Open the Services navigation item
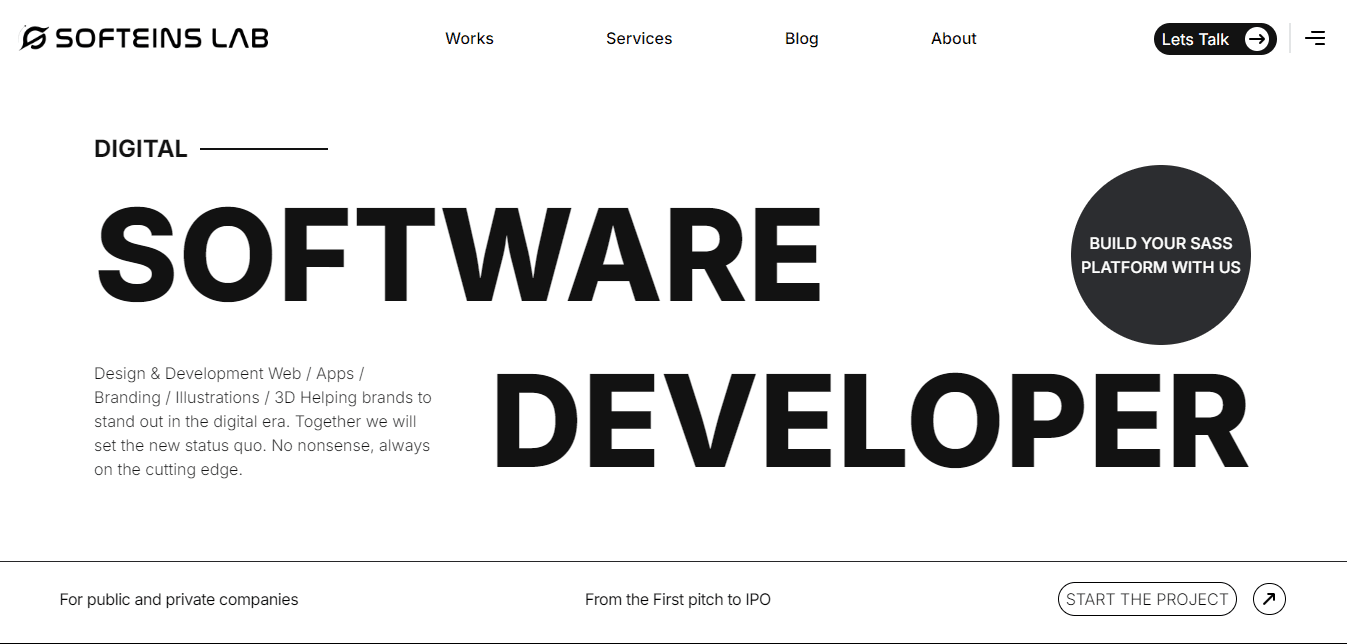1347x644 pixels. point(639,38)
